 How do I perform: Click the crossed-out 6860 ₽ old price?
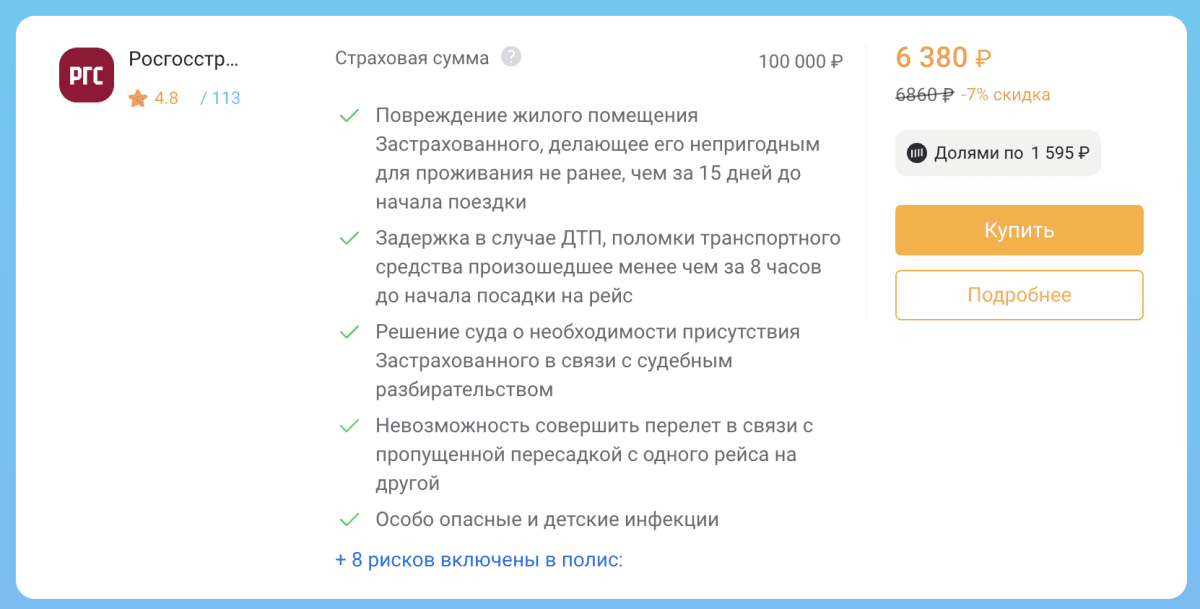pos(924,95)
